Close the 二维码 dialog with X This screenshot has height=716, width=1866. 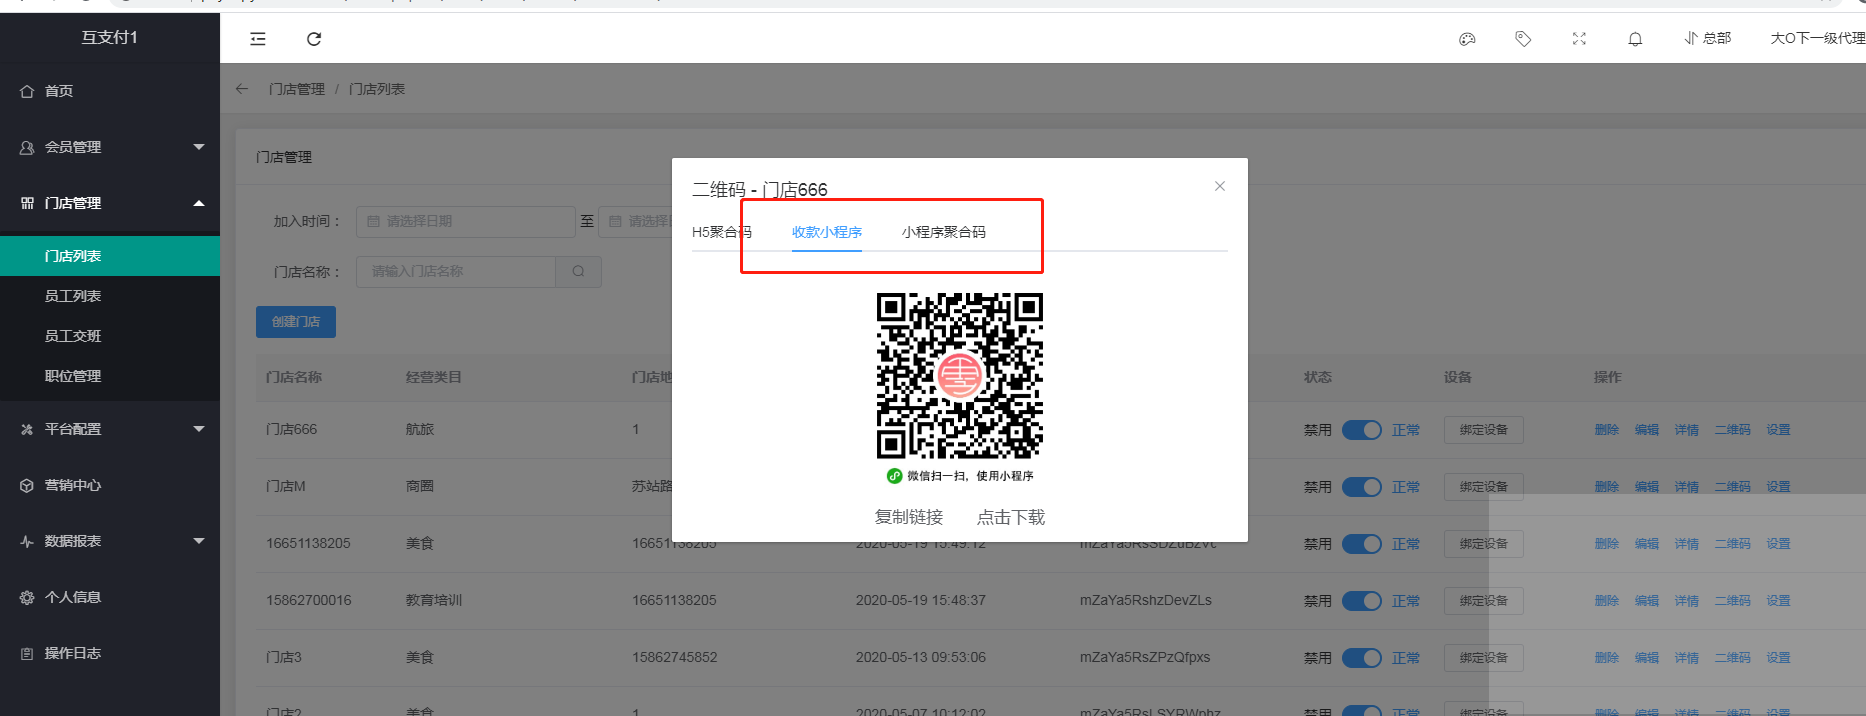[x=1220, y=186]
